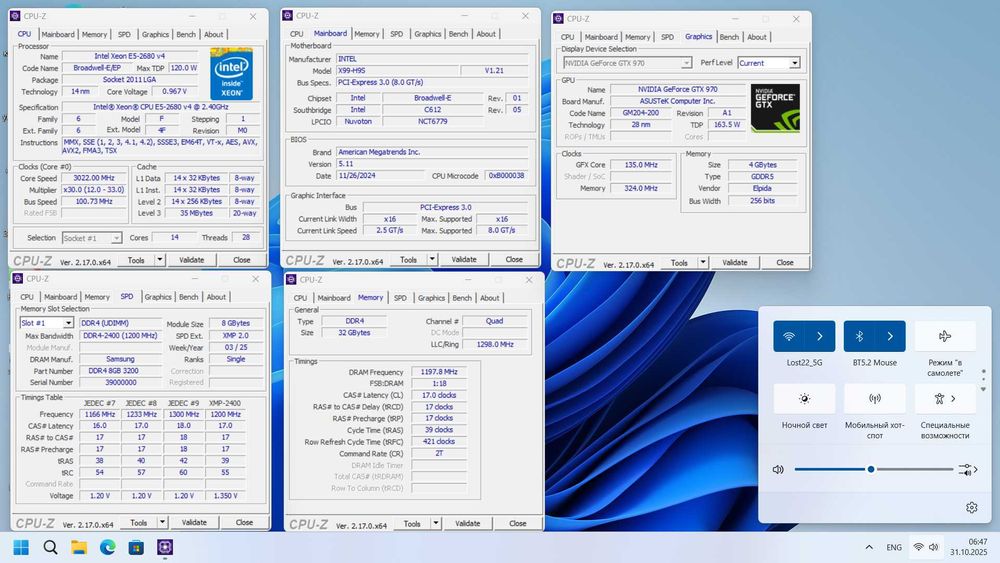The image size is (1000, 563).
Task: Expand Wi-Fi networks list arrow
Action: [820, 336]
